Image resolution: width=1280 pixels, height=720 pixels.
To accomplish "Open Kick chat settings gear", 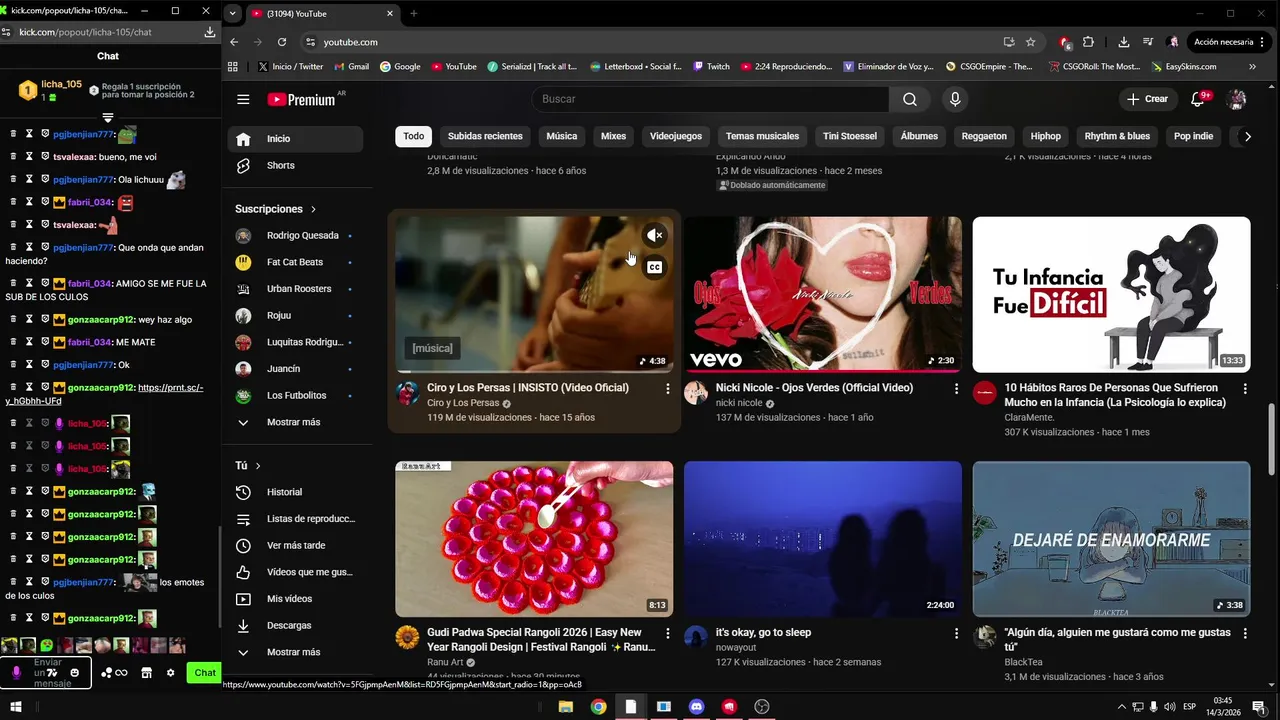I will click(171, 673).
